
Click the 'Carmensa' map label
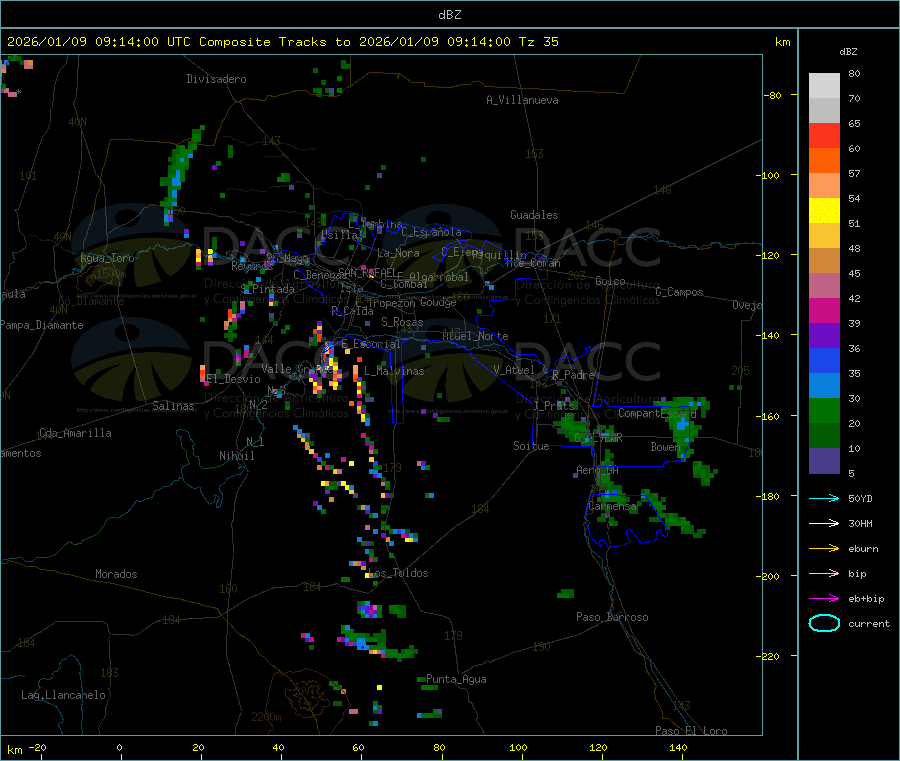pyautogui.click(x=612, y=507)
